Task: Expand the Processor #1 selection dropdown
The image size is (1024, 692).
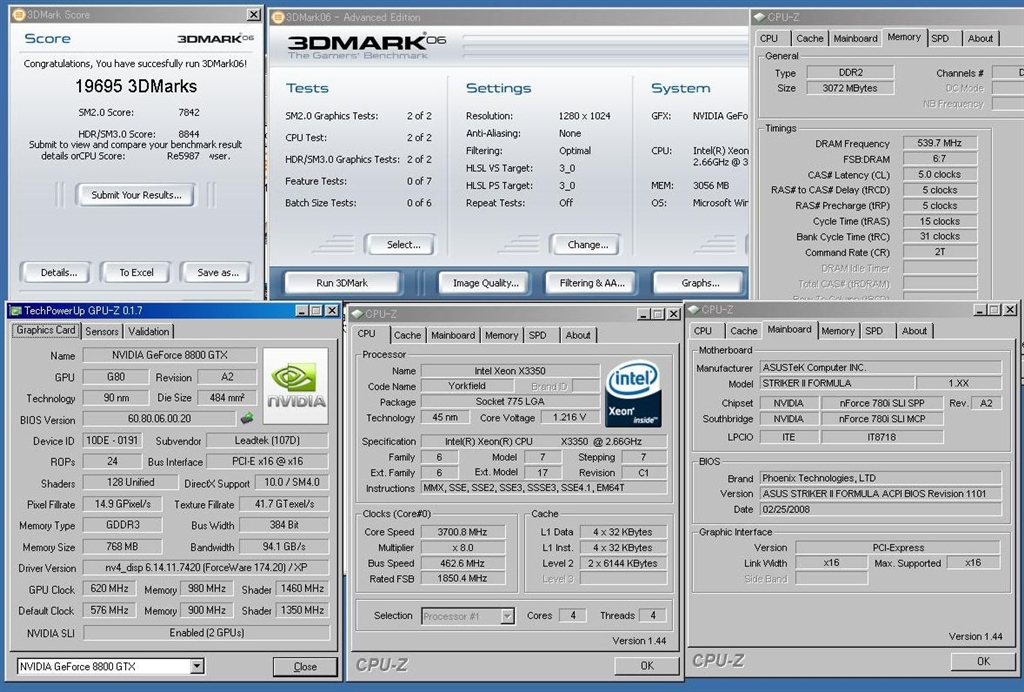Action: 507,616
